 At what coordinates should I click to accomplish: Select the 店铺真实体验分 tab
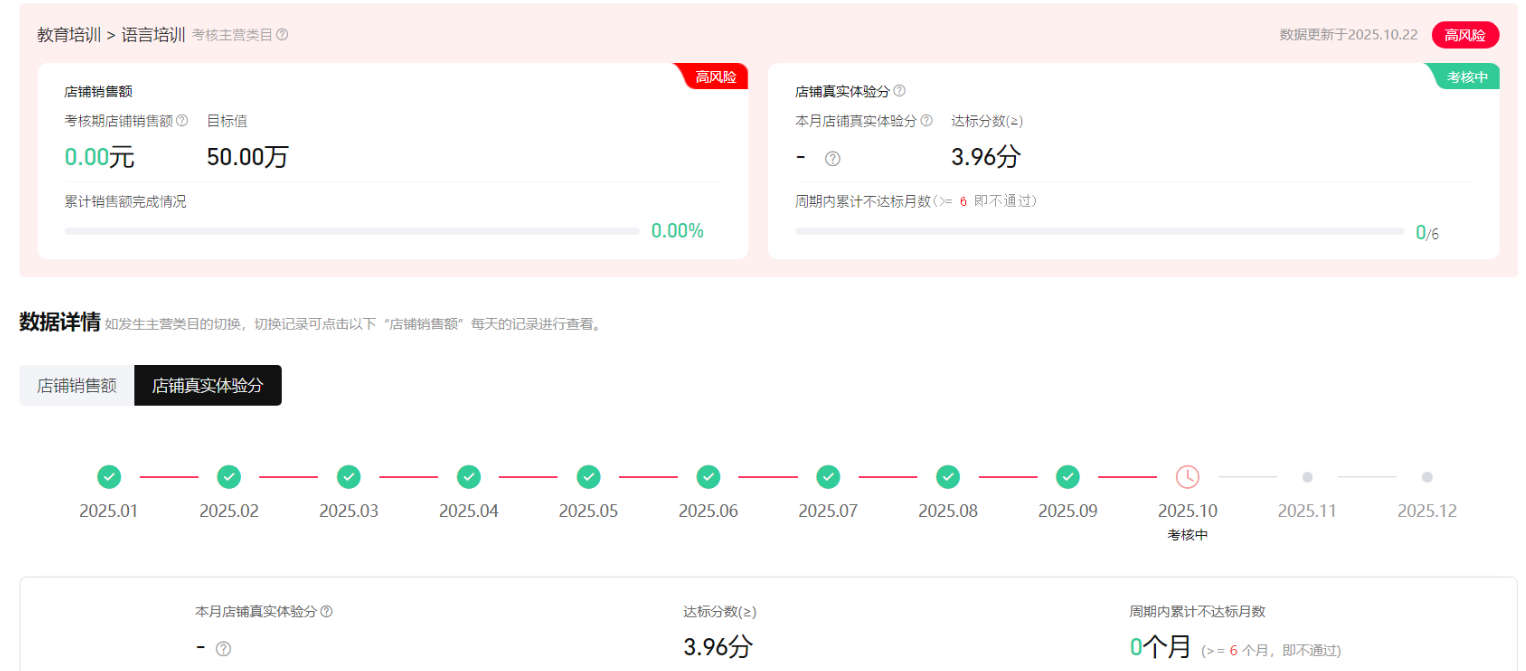208,386
